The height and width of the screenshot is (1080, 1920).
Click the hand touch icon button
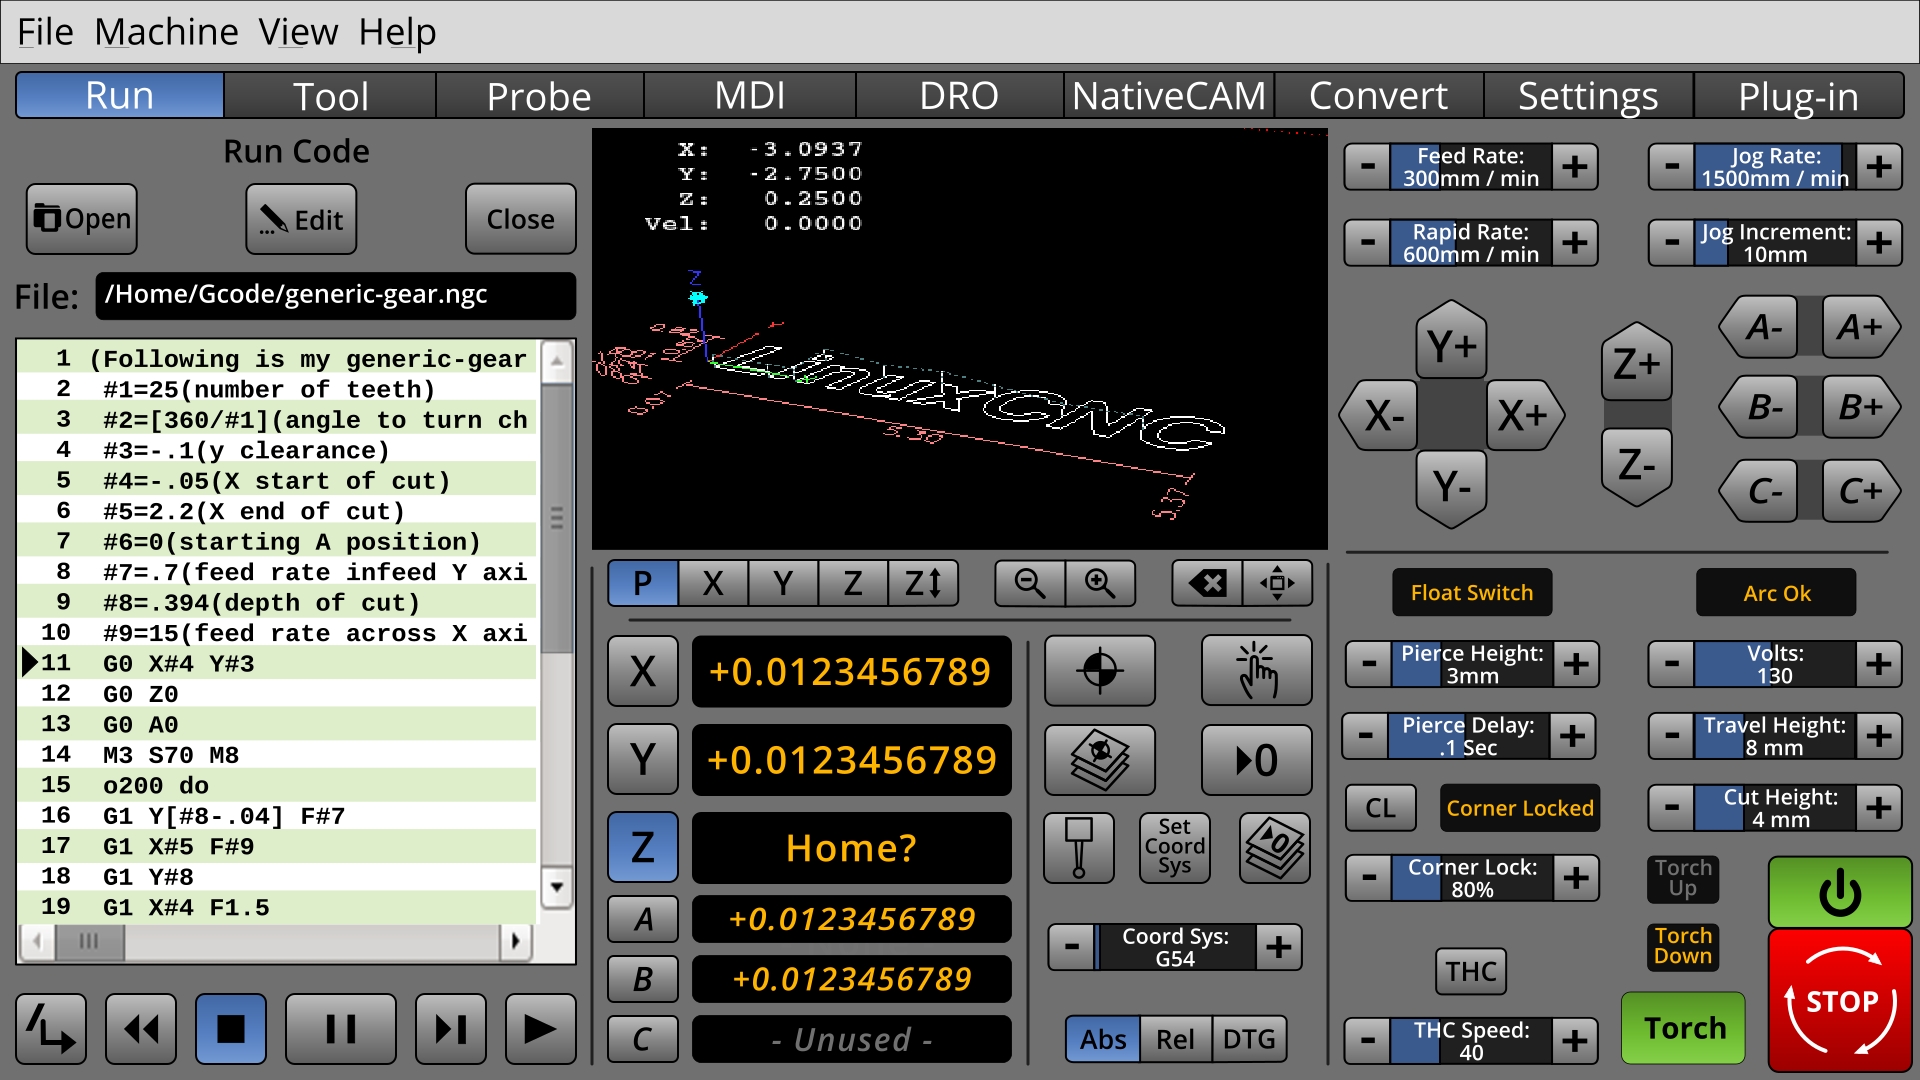point(1257,671)
